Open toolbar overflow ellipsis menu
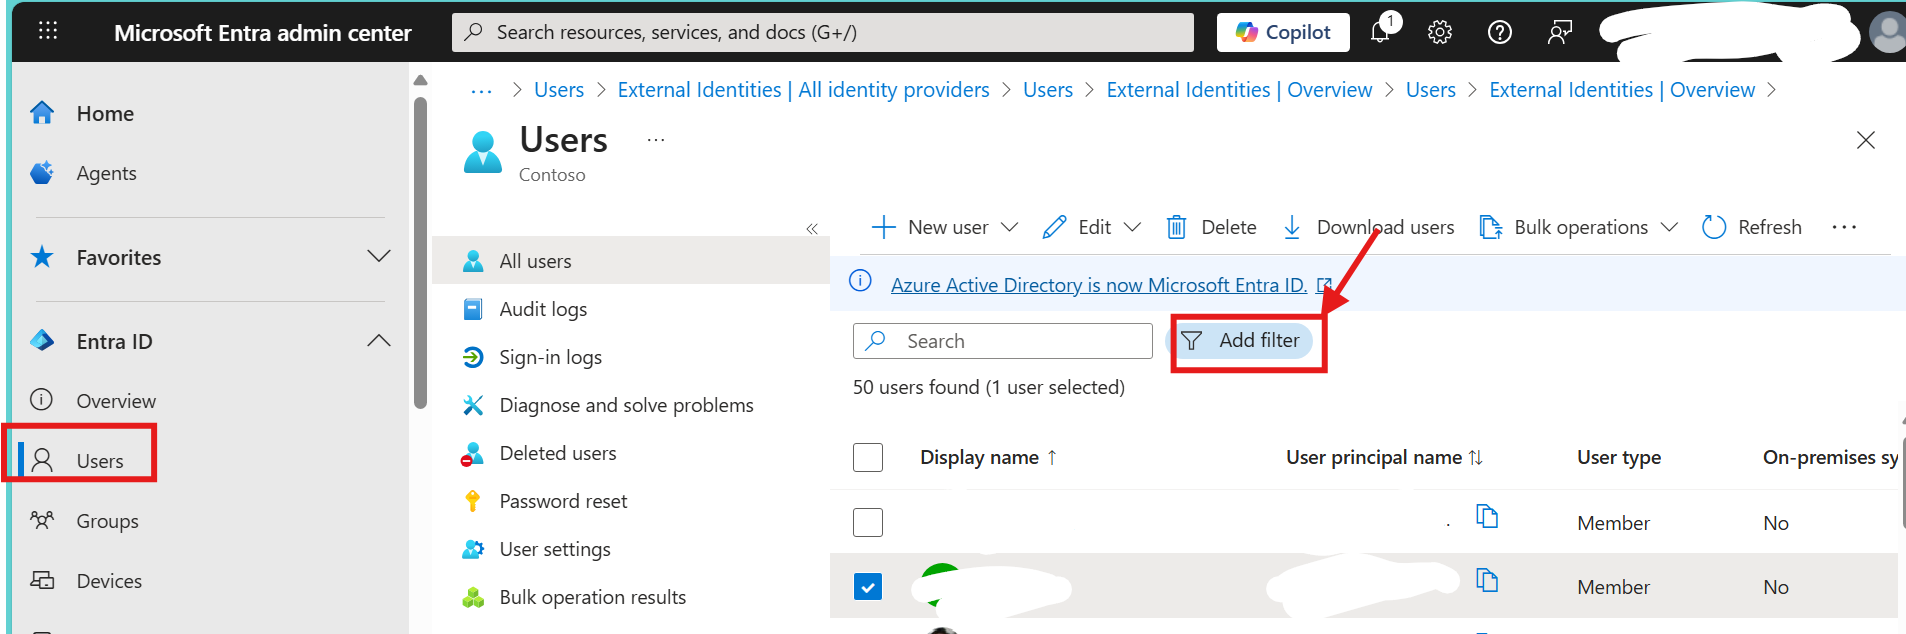Viewport: 1906px width, 634px height. click(x=1844, y=227)
